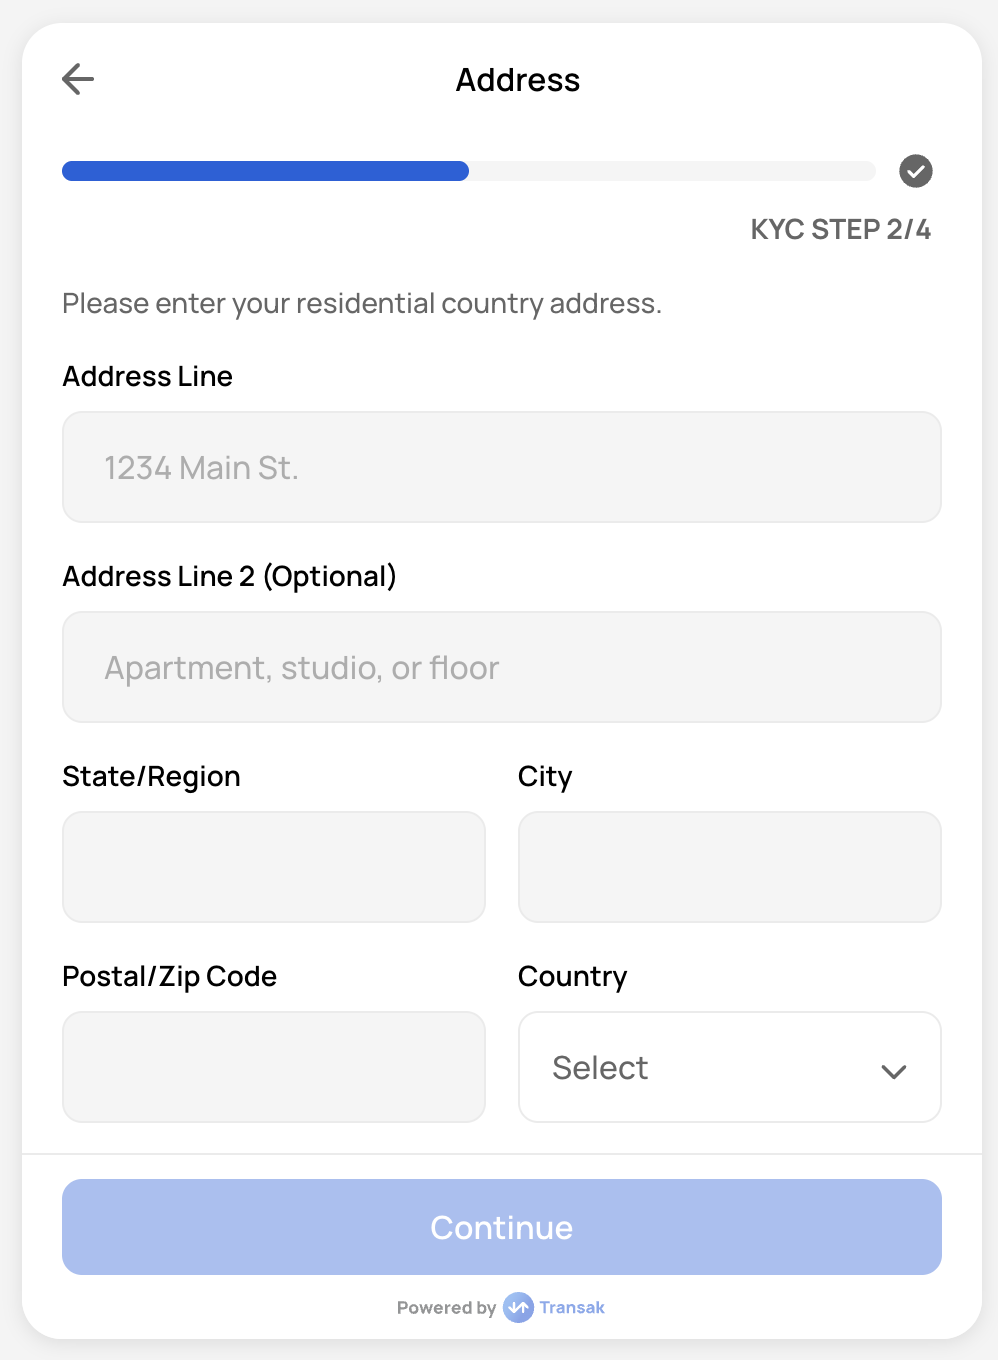The image size is (998, 1360).
Task: Click the Address Line 2 (Optional) label
Action: coord(229,576)
